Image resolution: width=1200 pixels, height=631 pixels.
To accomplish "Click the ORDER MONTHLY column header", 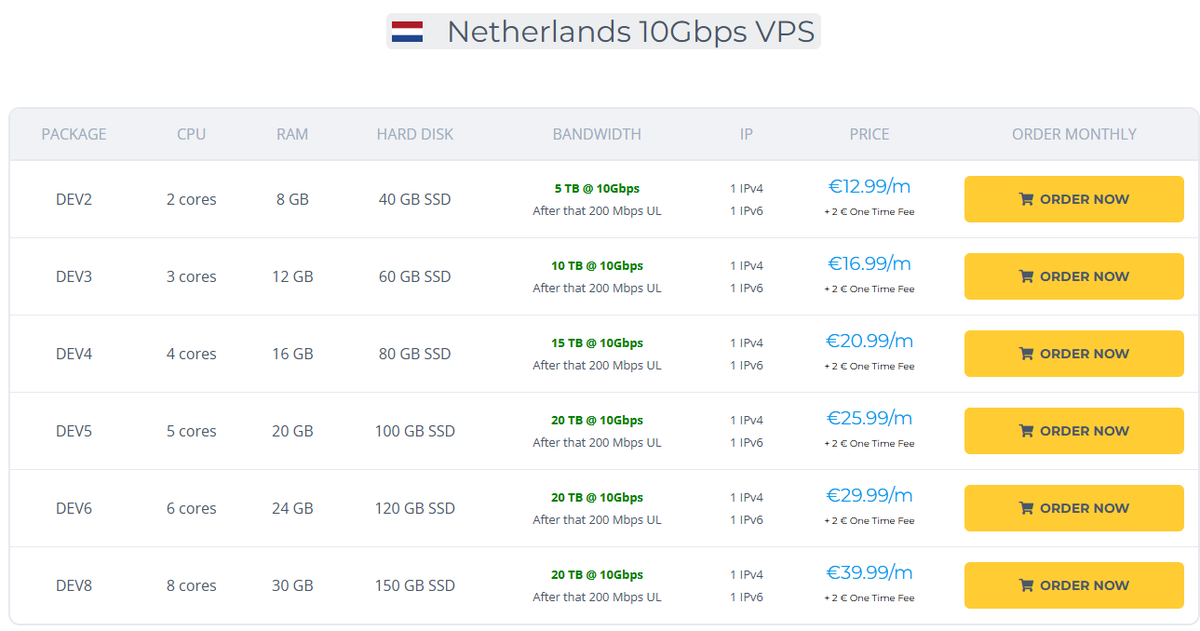I will (1074, 134).
